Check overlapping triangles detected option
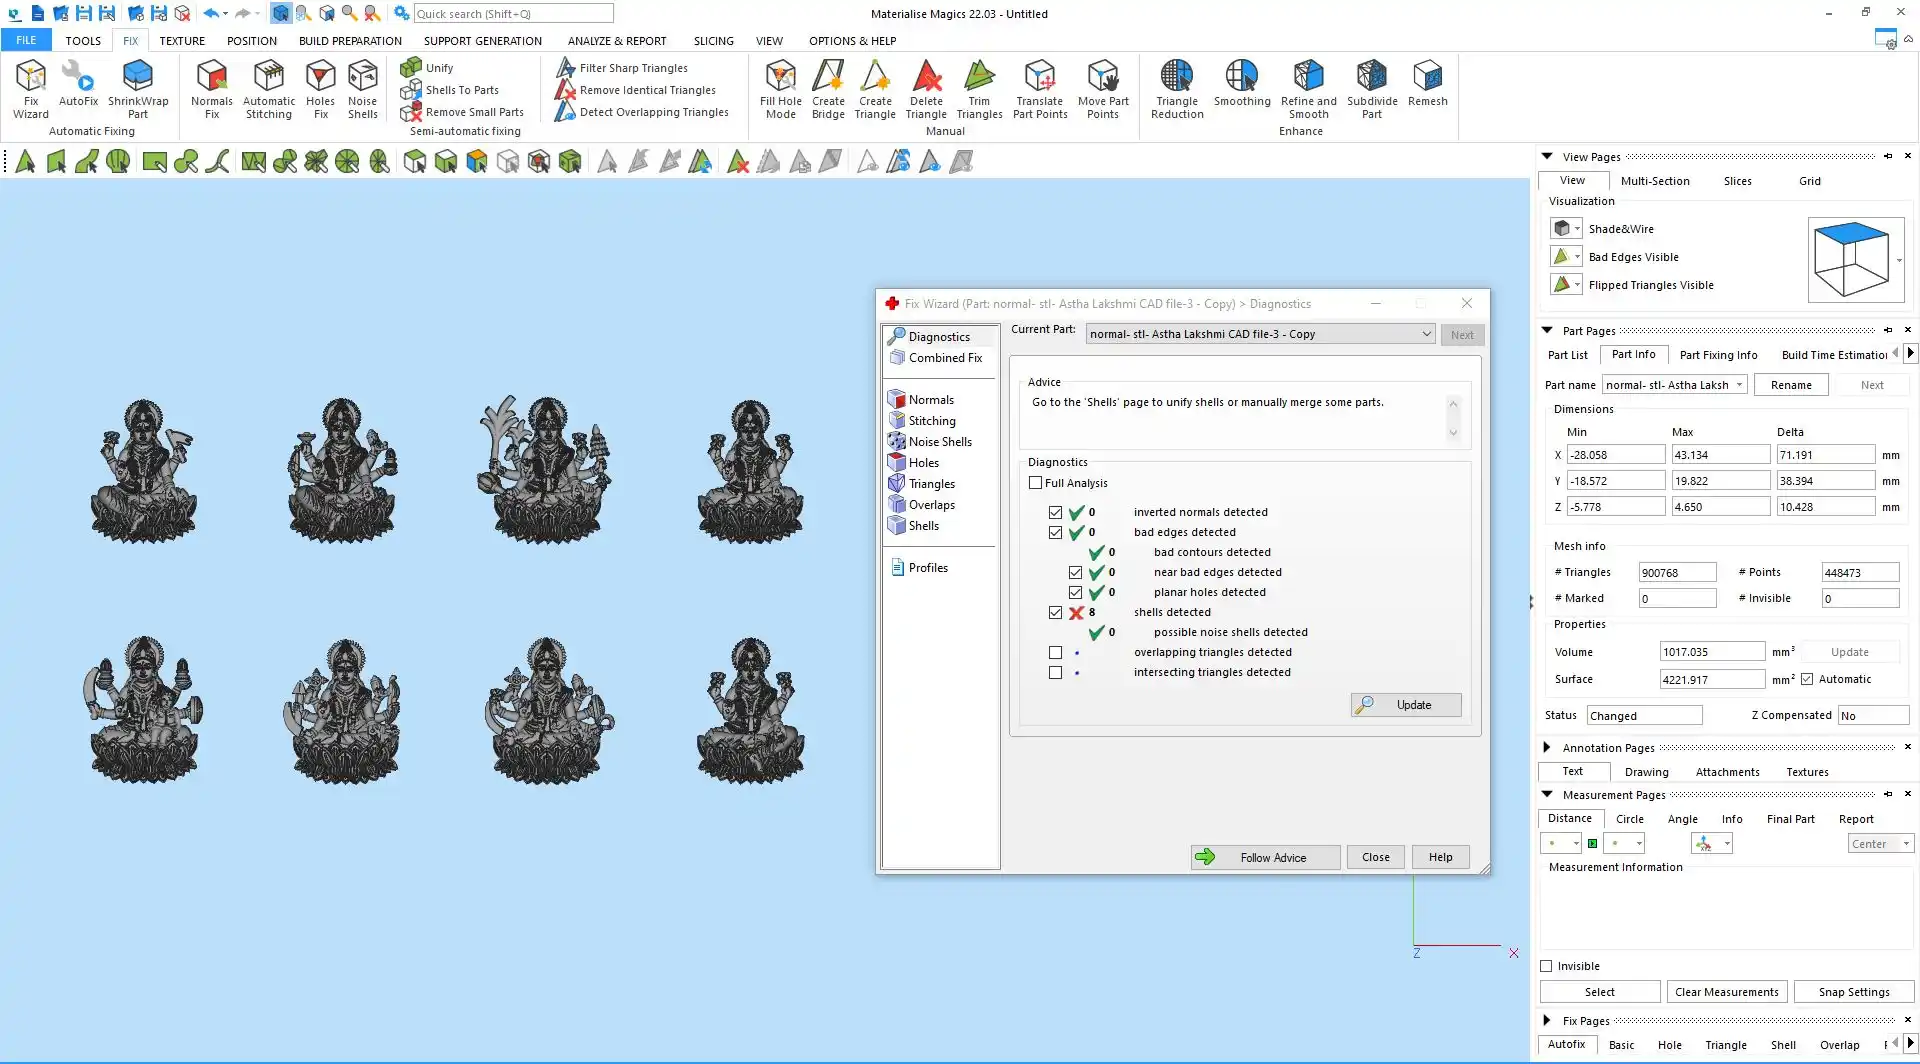 click(1055, 653)
